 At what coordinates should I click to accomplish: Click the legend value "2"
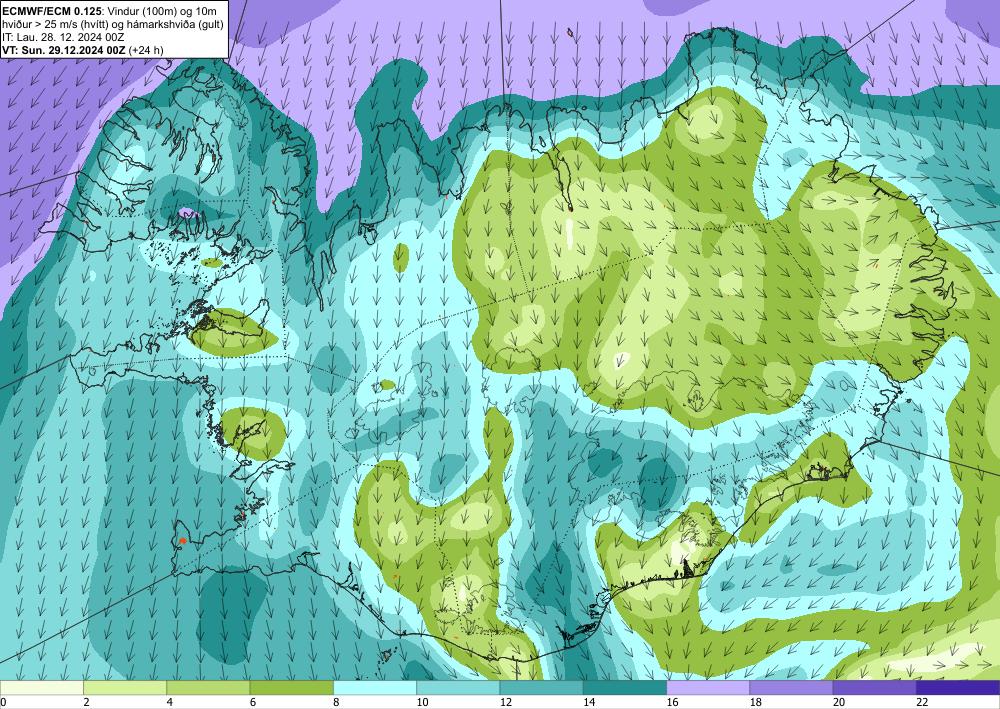tap(86, 702)
